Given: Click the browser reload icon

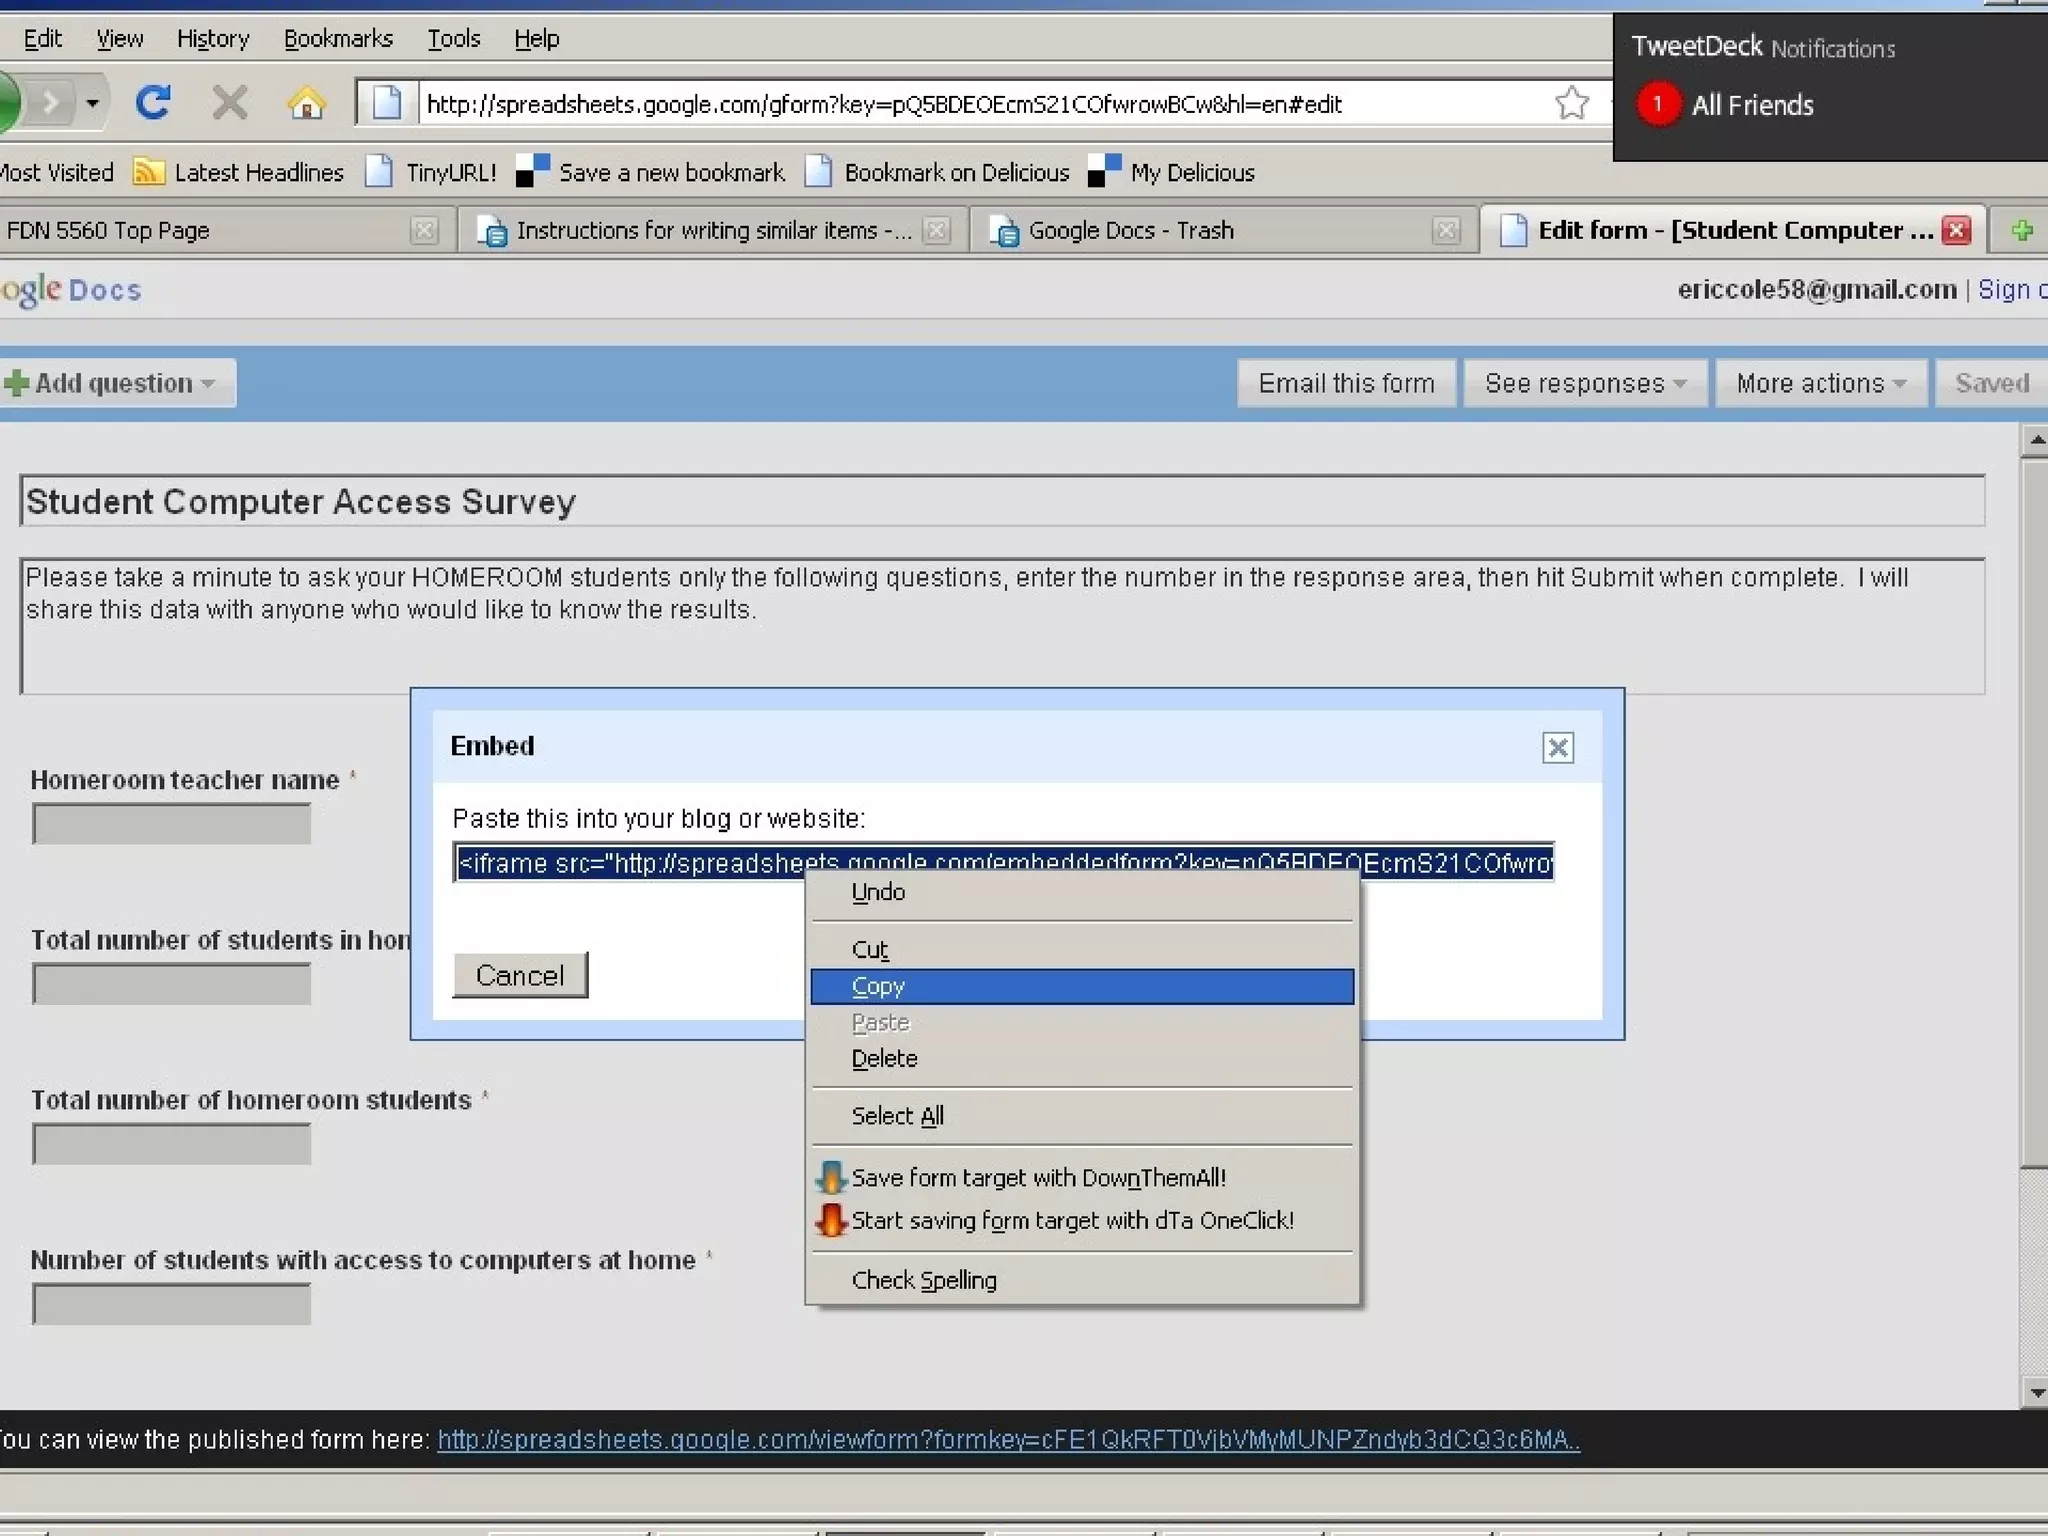Looking at the screenshot, I should point(153,103).
